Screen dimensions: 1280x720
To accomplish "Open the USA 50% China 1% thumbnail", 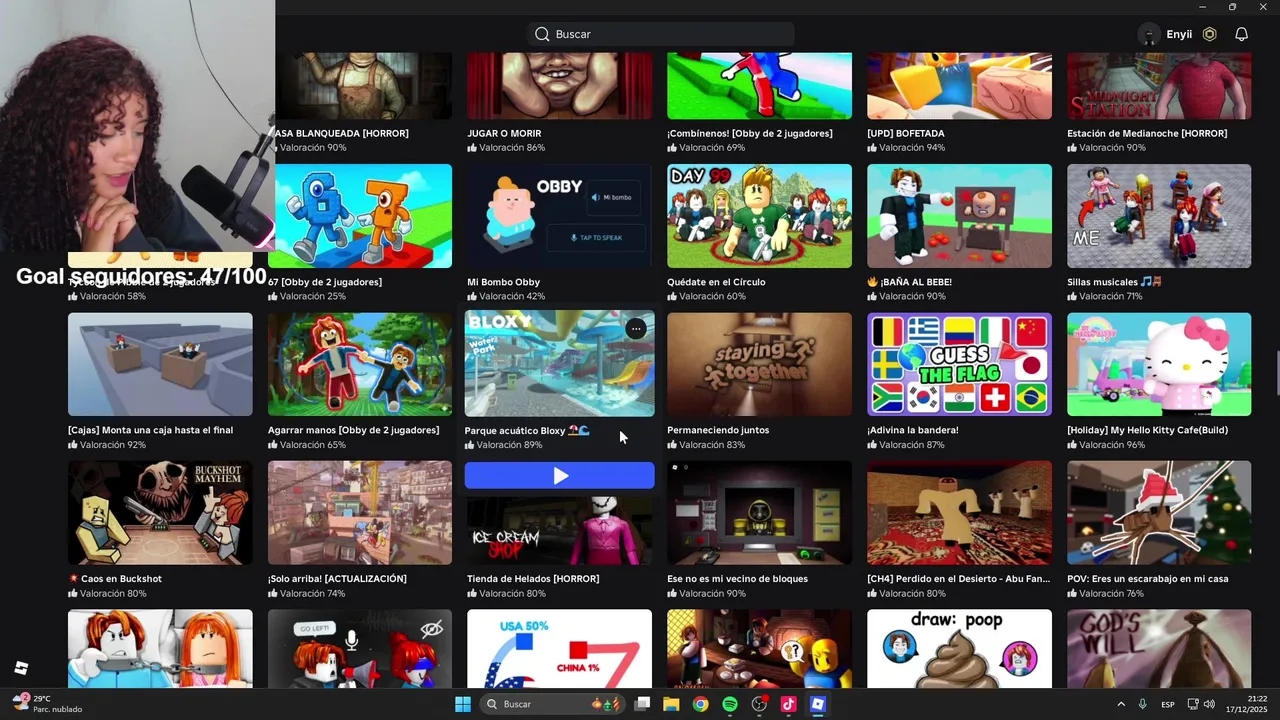I will point(560,648).
